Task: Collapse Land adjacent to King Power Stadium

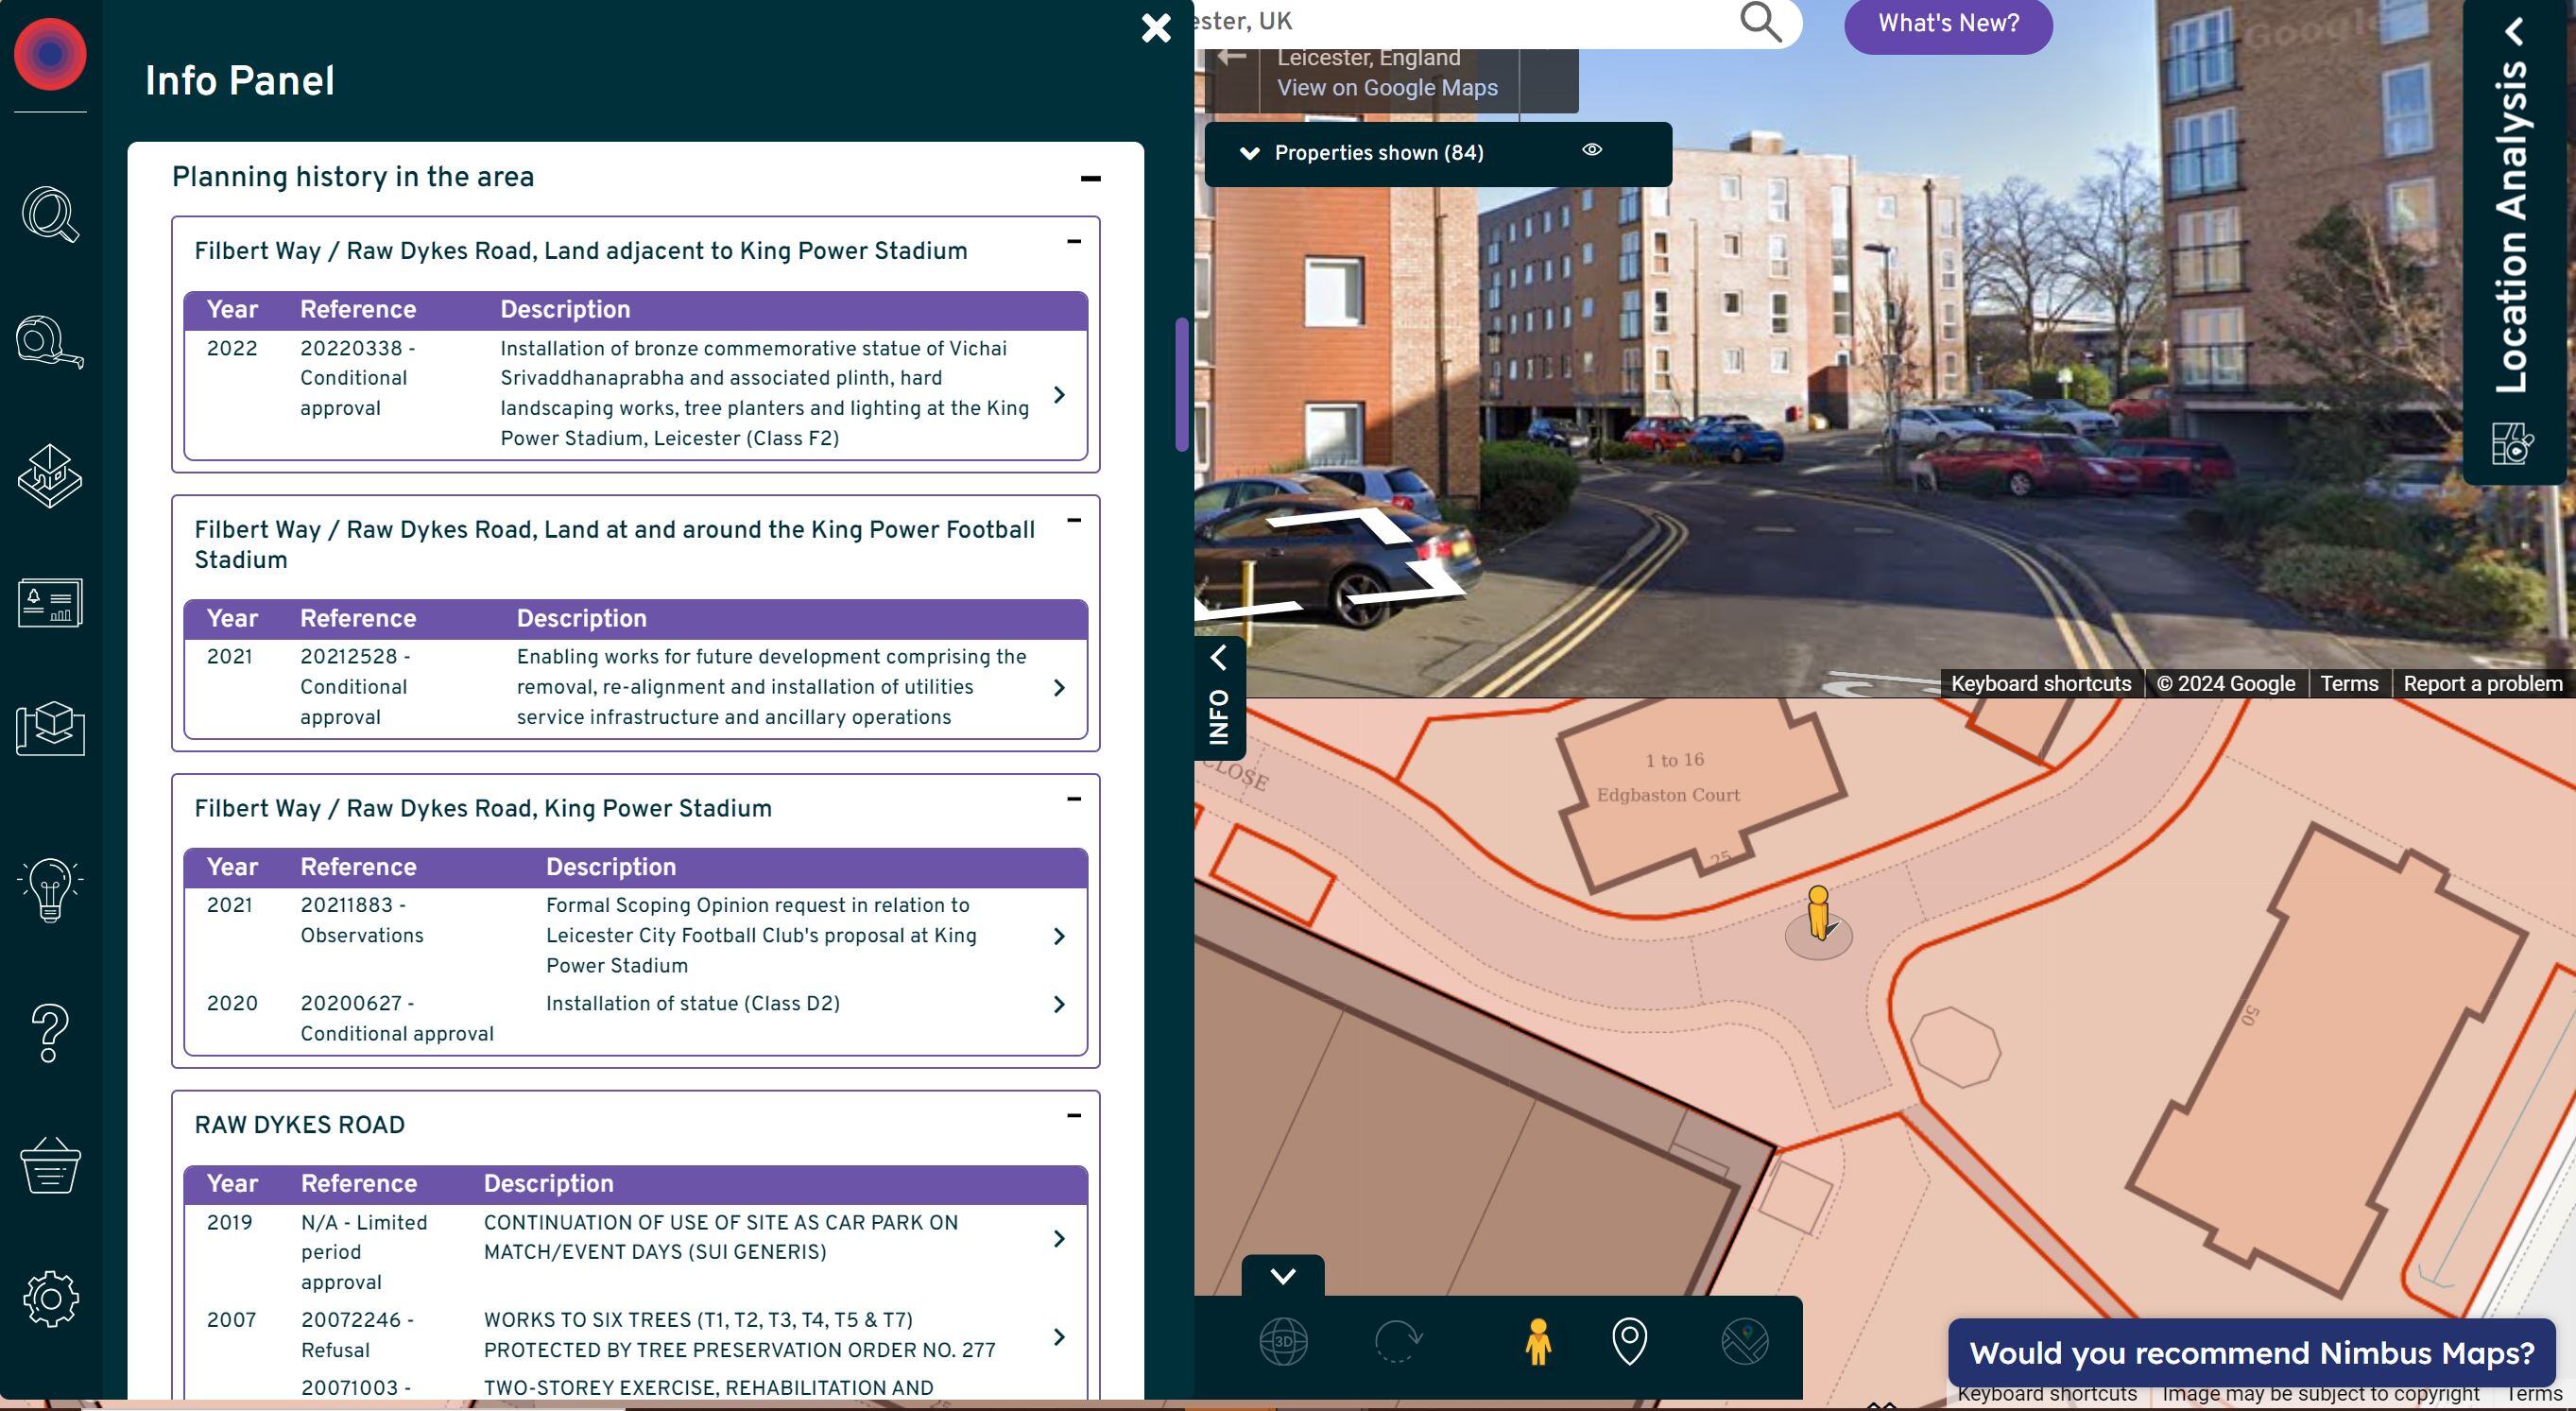Action: (1074, 241)
